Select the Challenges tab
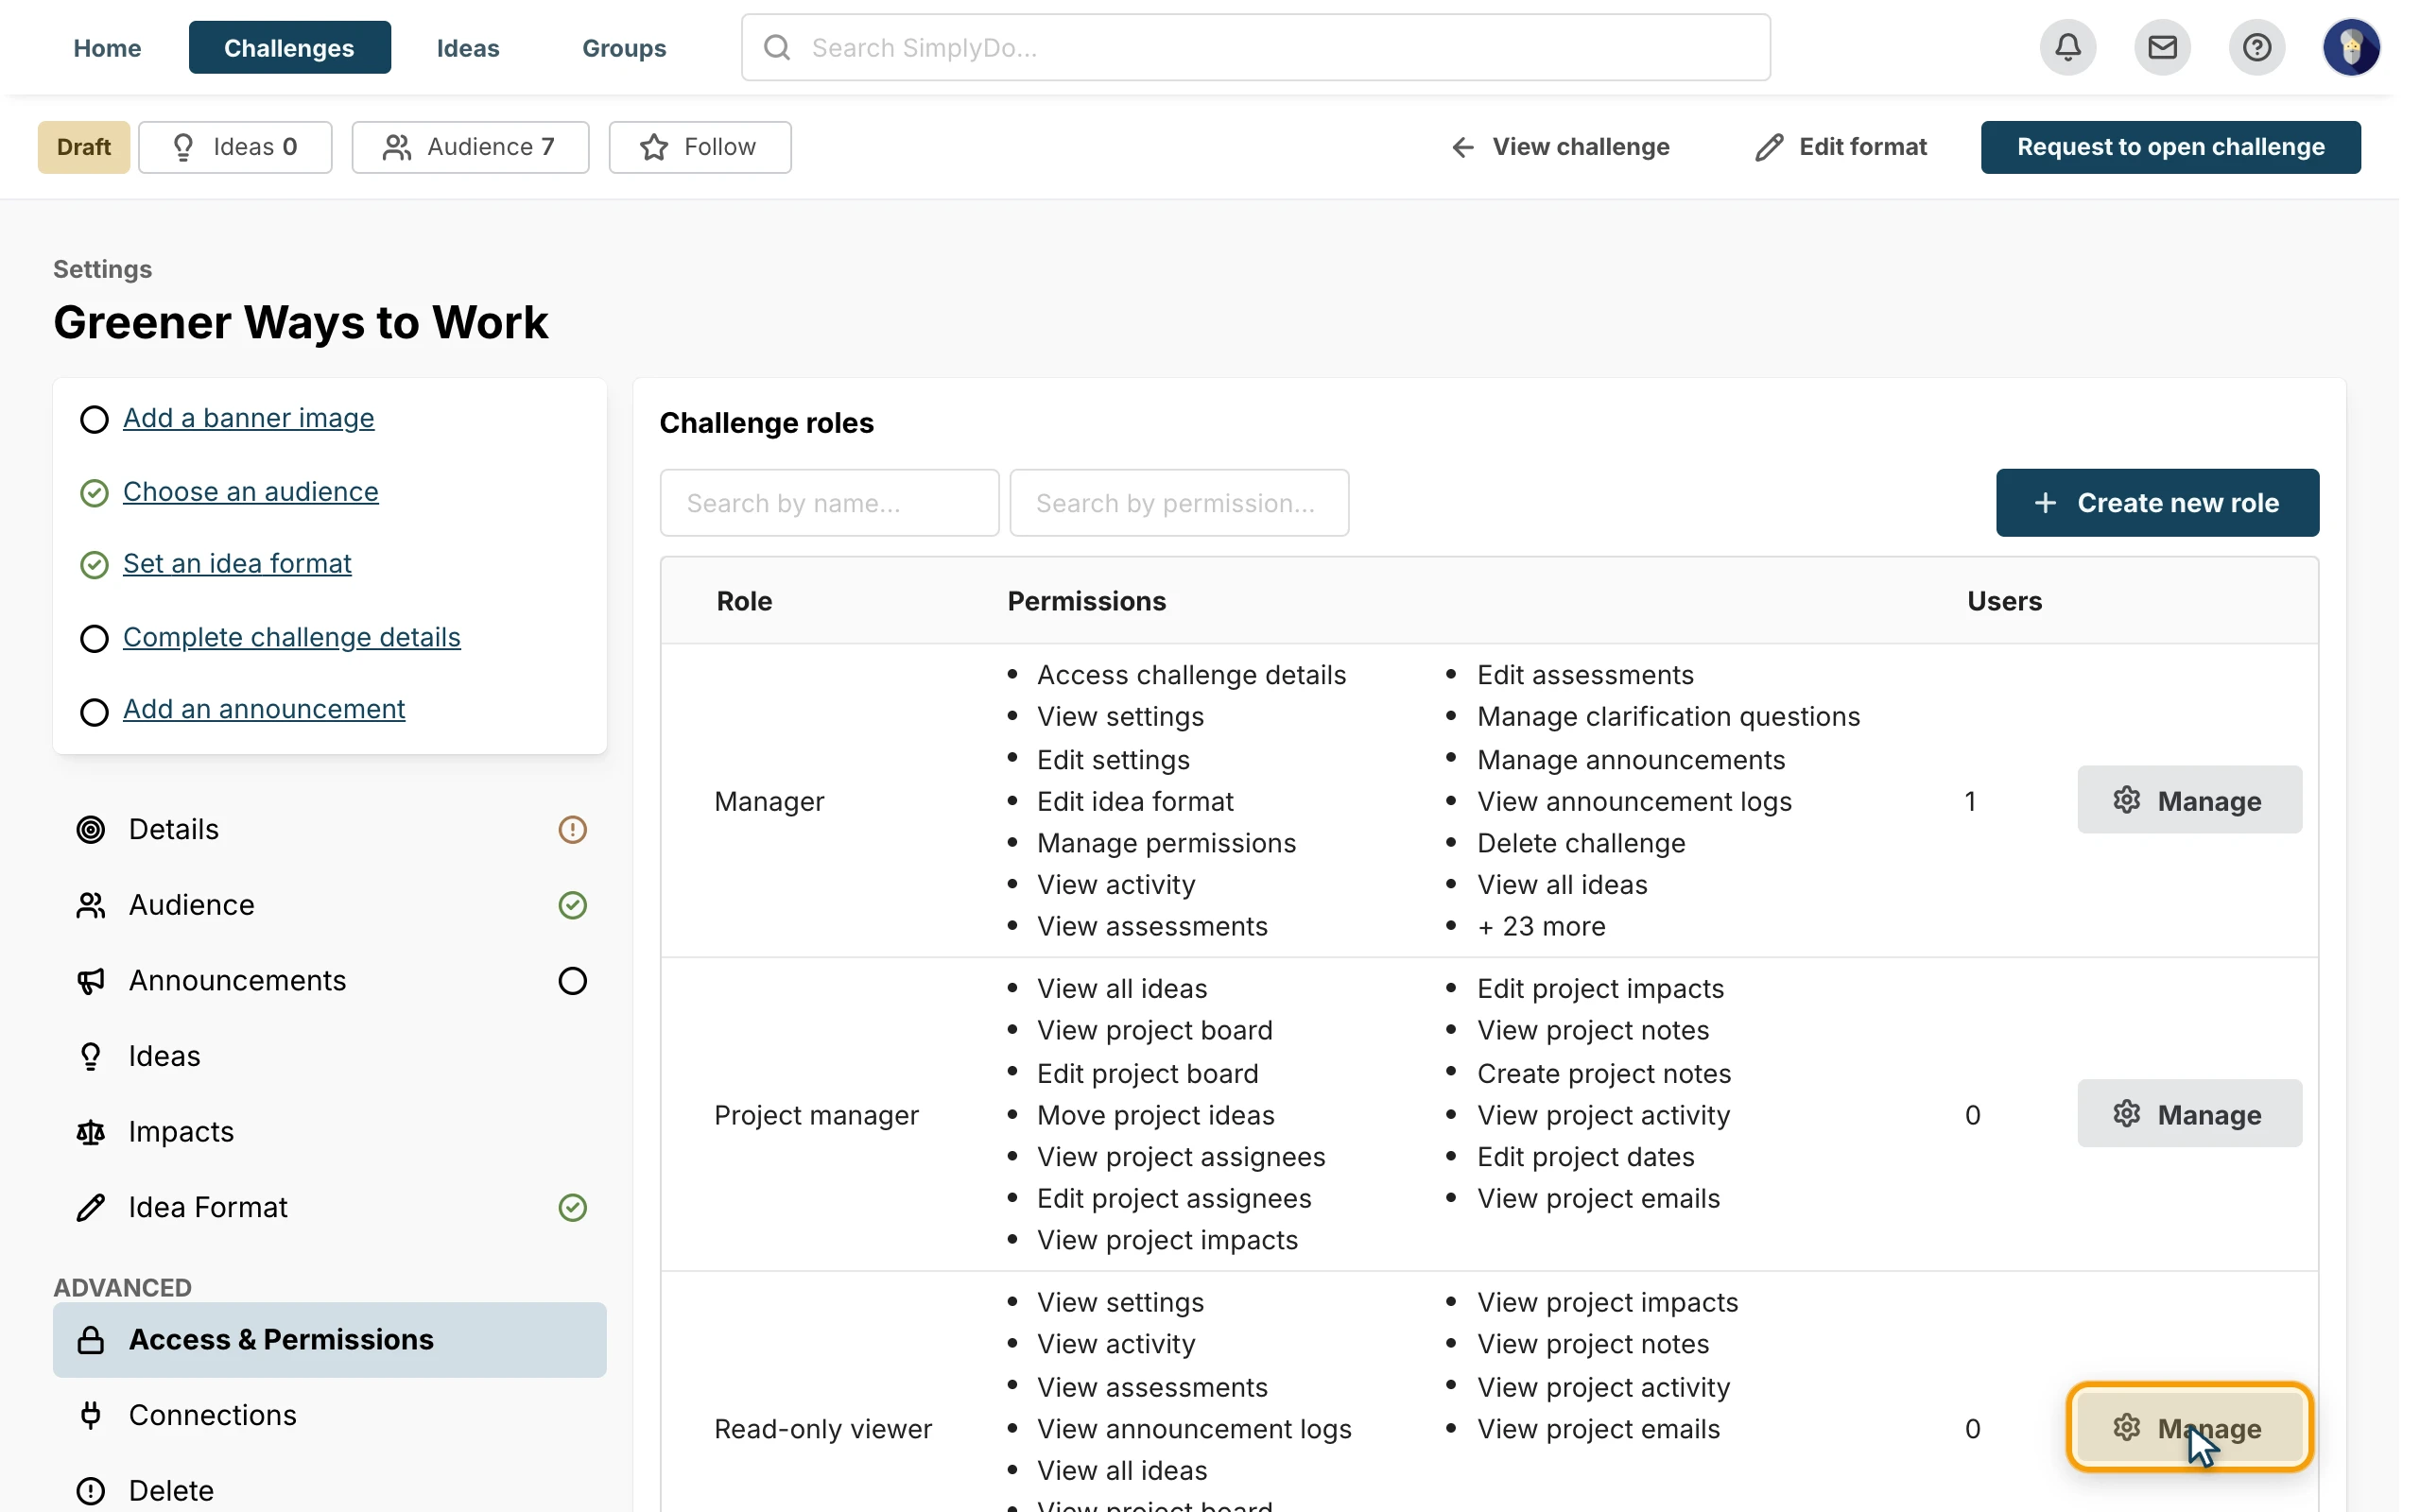Image resolution: width=2420 pixels, height=1512 pixels. pyautogui.click(x=289, y=47)
